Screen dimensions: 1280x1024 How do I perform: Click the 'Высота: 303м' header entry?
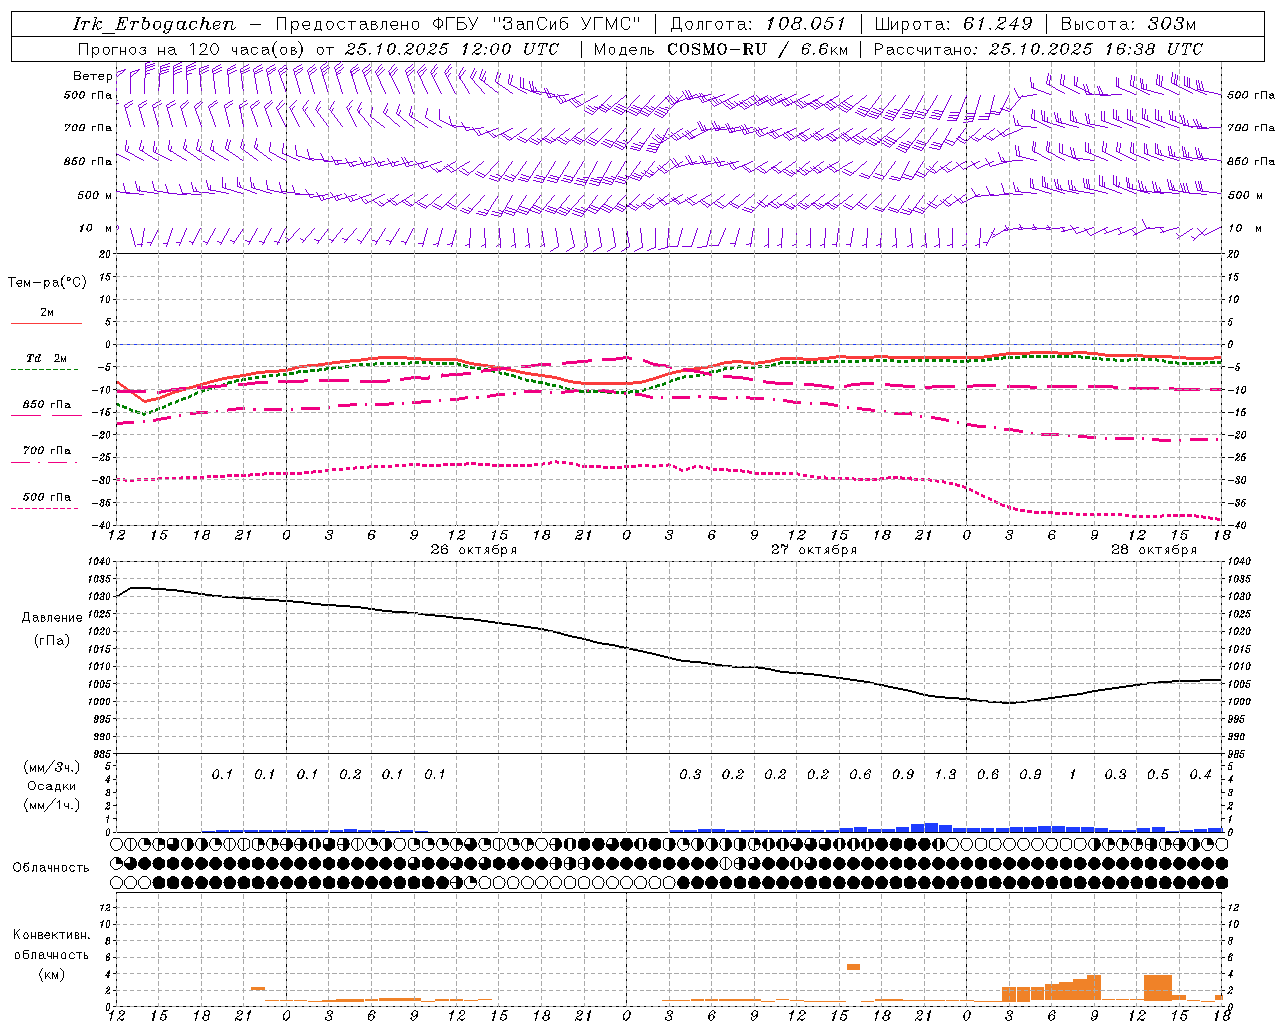(1128, 24)
